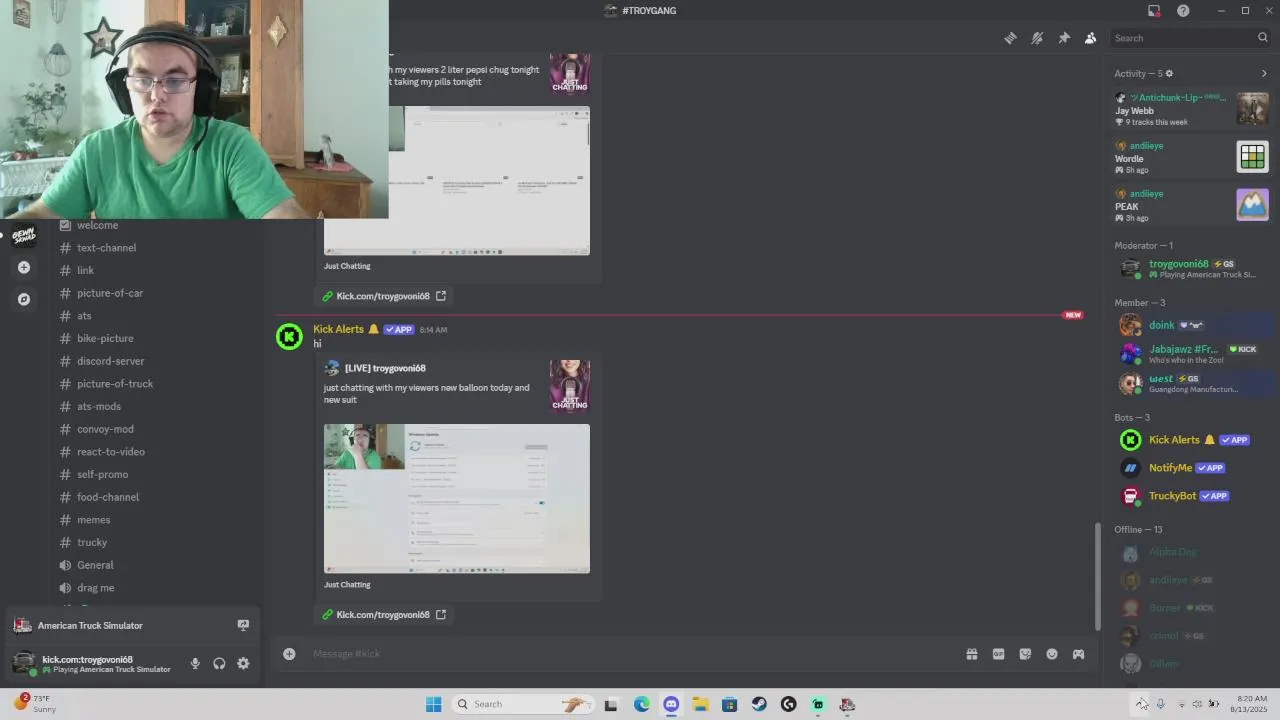This screenshot has height=720, width=1280.
Task: Open the Help question mark icon
Action: point(1183,11)
